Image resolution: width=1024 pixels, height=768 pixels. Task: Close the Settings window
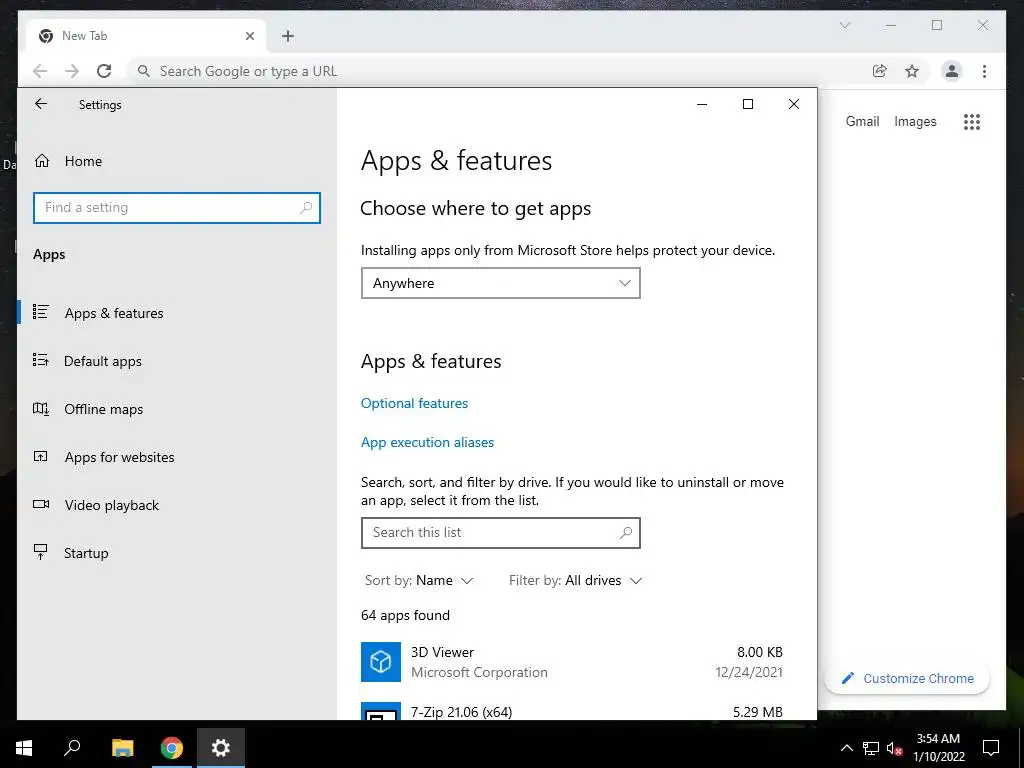[x=793, y=104]
